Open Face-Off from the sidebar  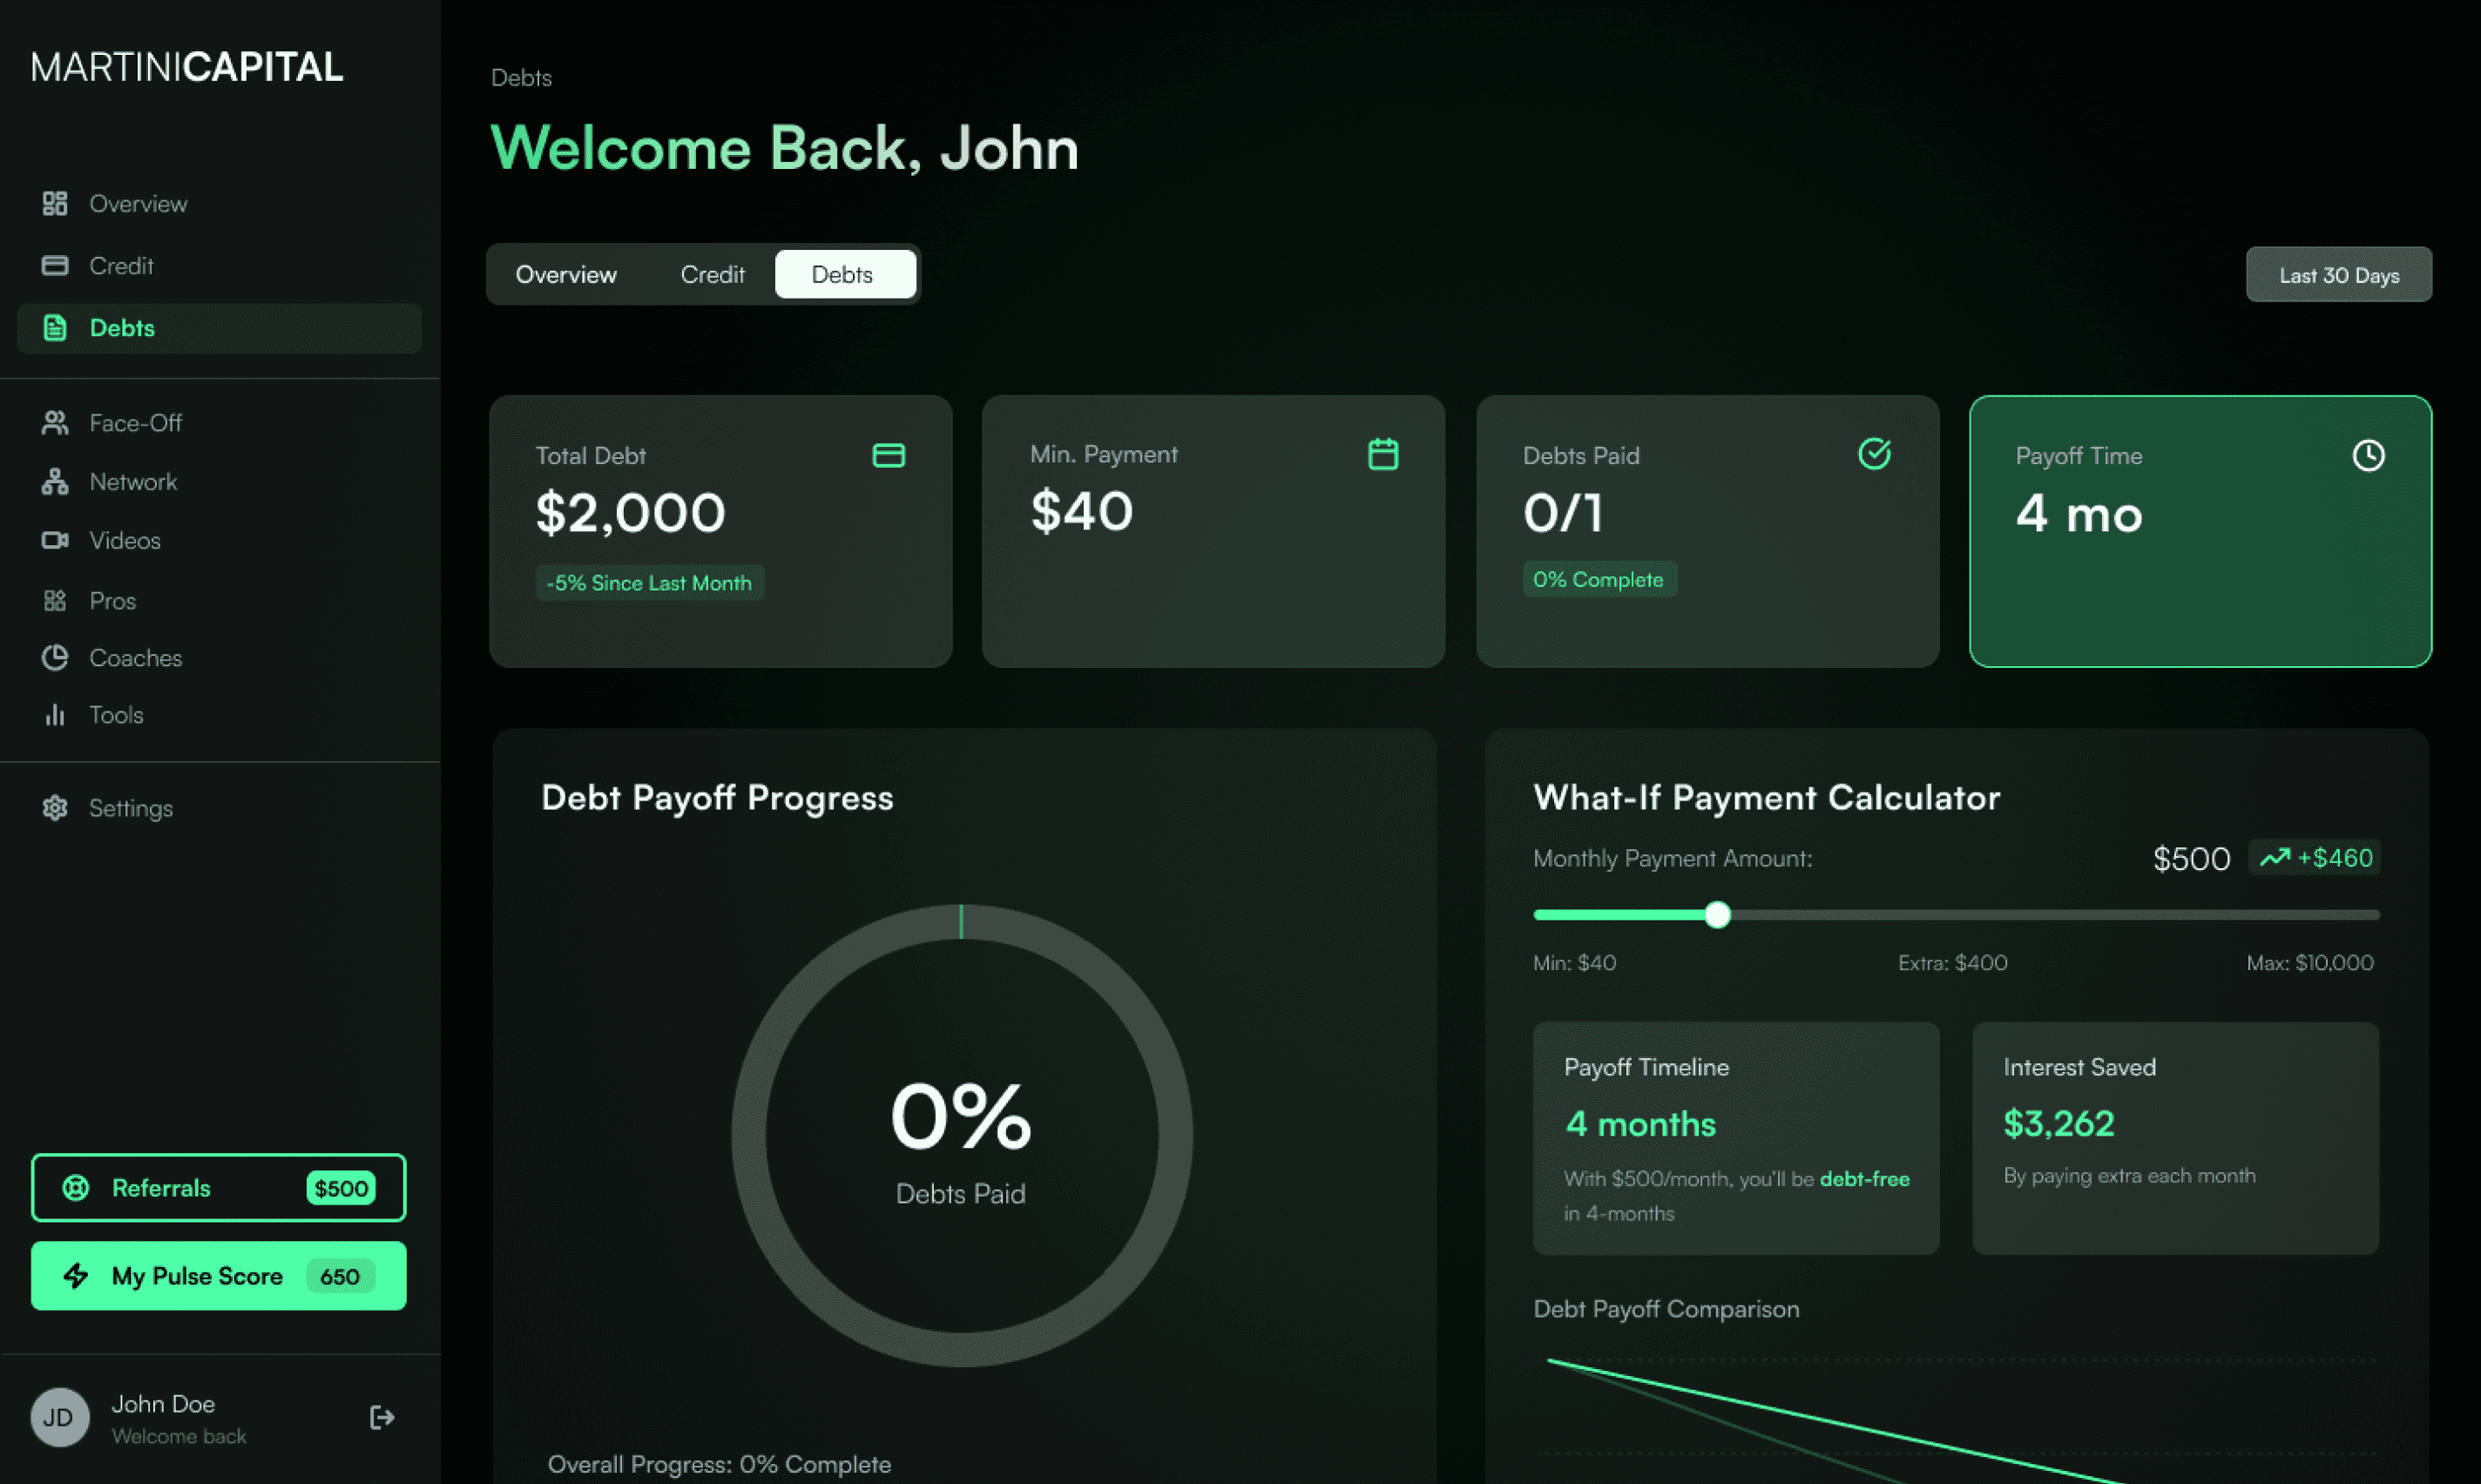[134, 423]
